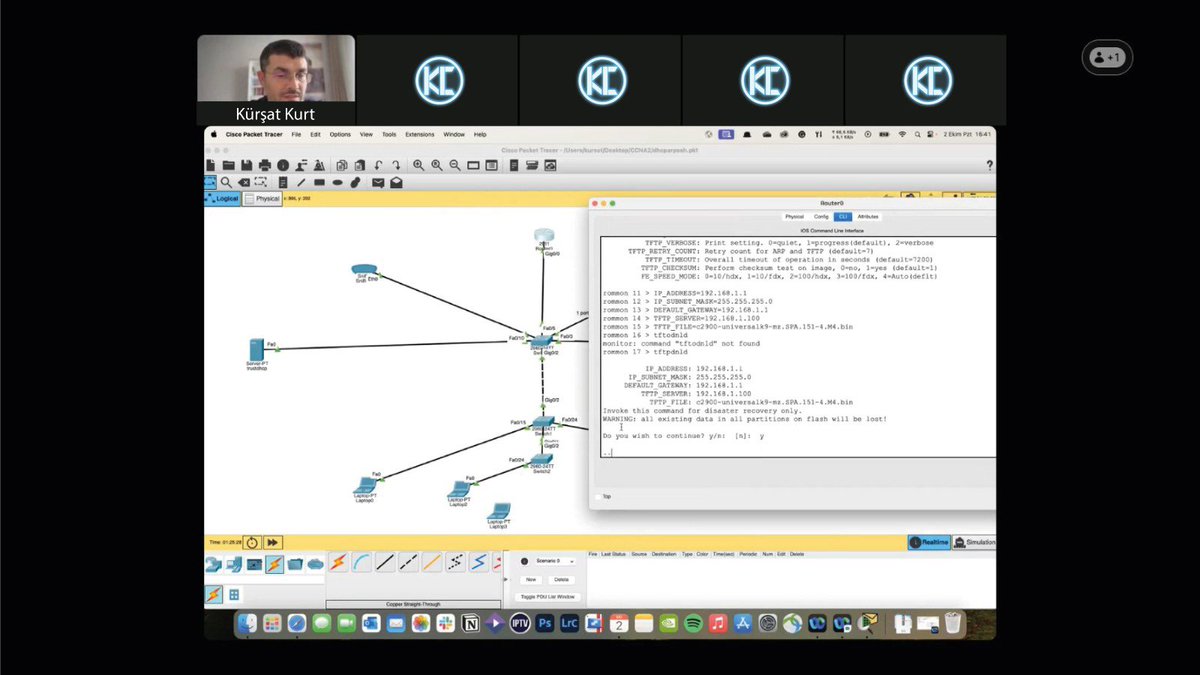Select the Draw Line tool
The height and width of the screenshot is (675, 1200).
click(x=301, y=182)
